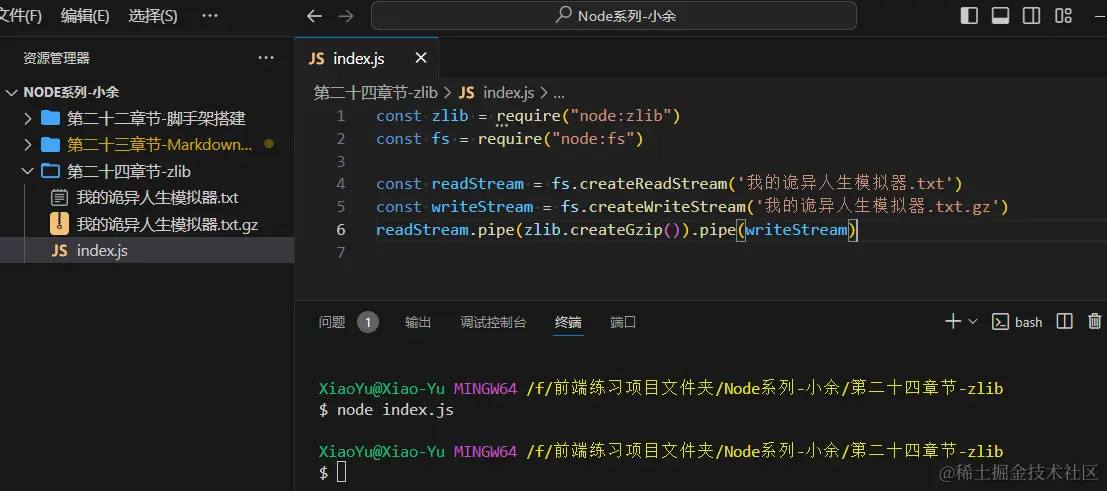Open the terminal launch profile dropdown arrow
The image size is (1107, 491).
(x=973, y=321)
